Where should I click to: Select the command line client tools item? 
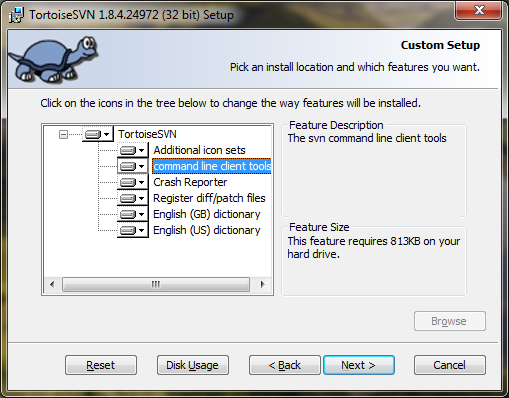[212, 166]
